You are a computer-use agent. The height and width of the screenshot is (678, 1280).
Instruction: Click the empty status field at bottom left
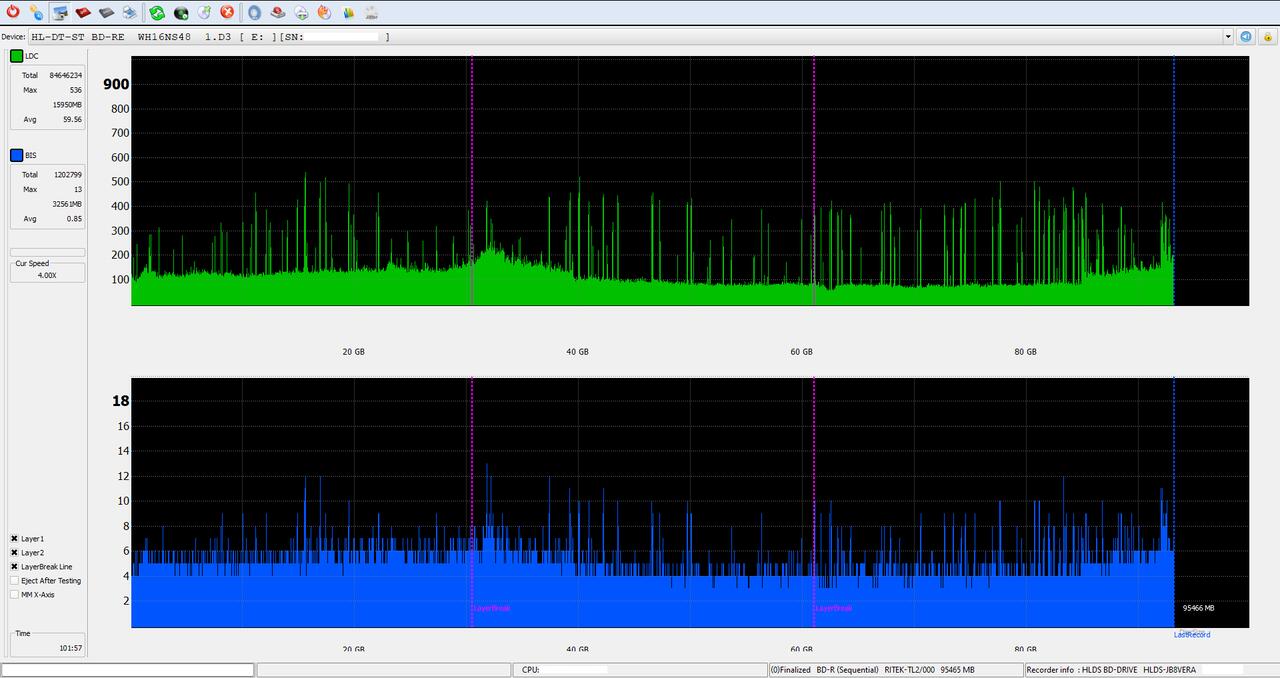[x=128, y=670]
